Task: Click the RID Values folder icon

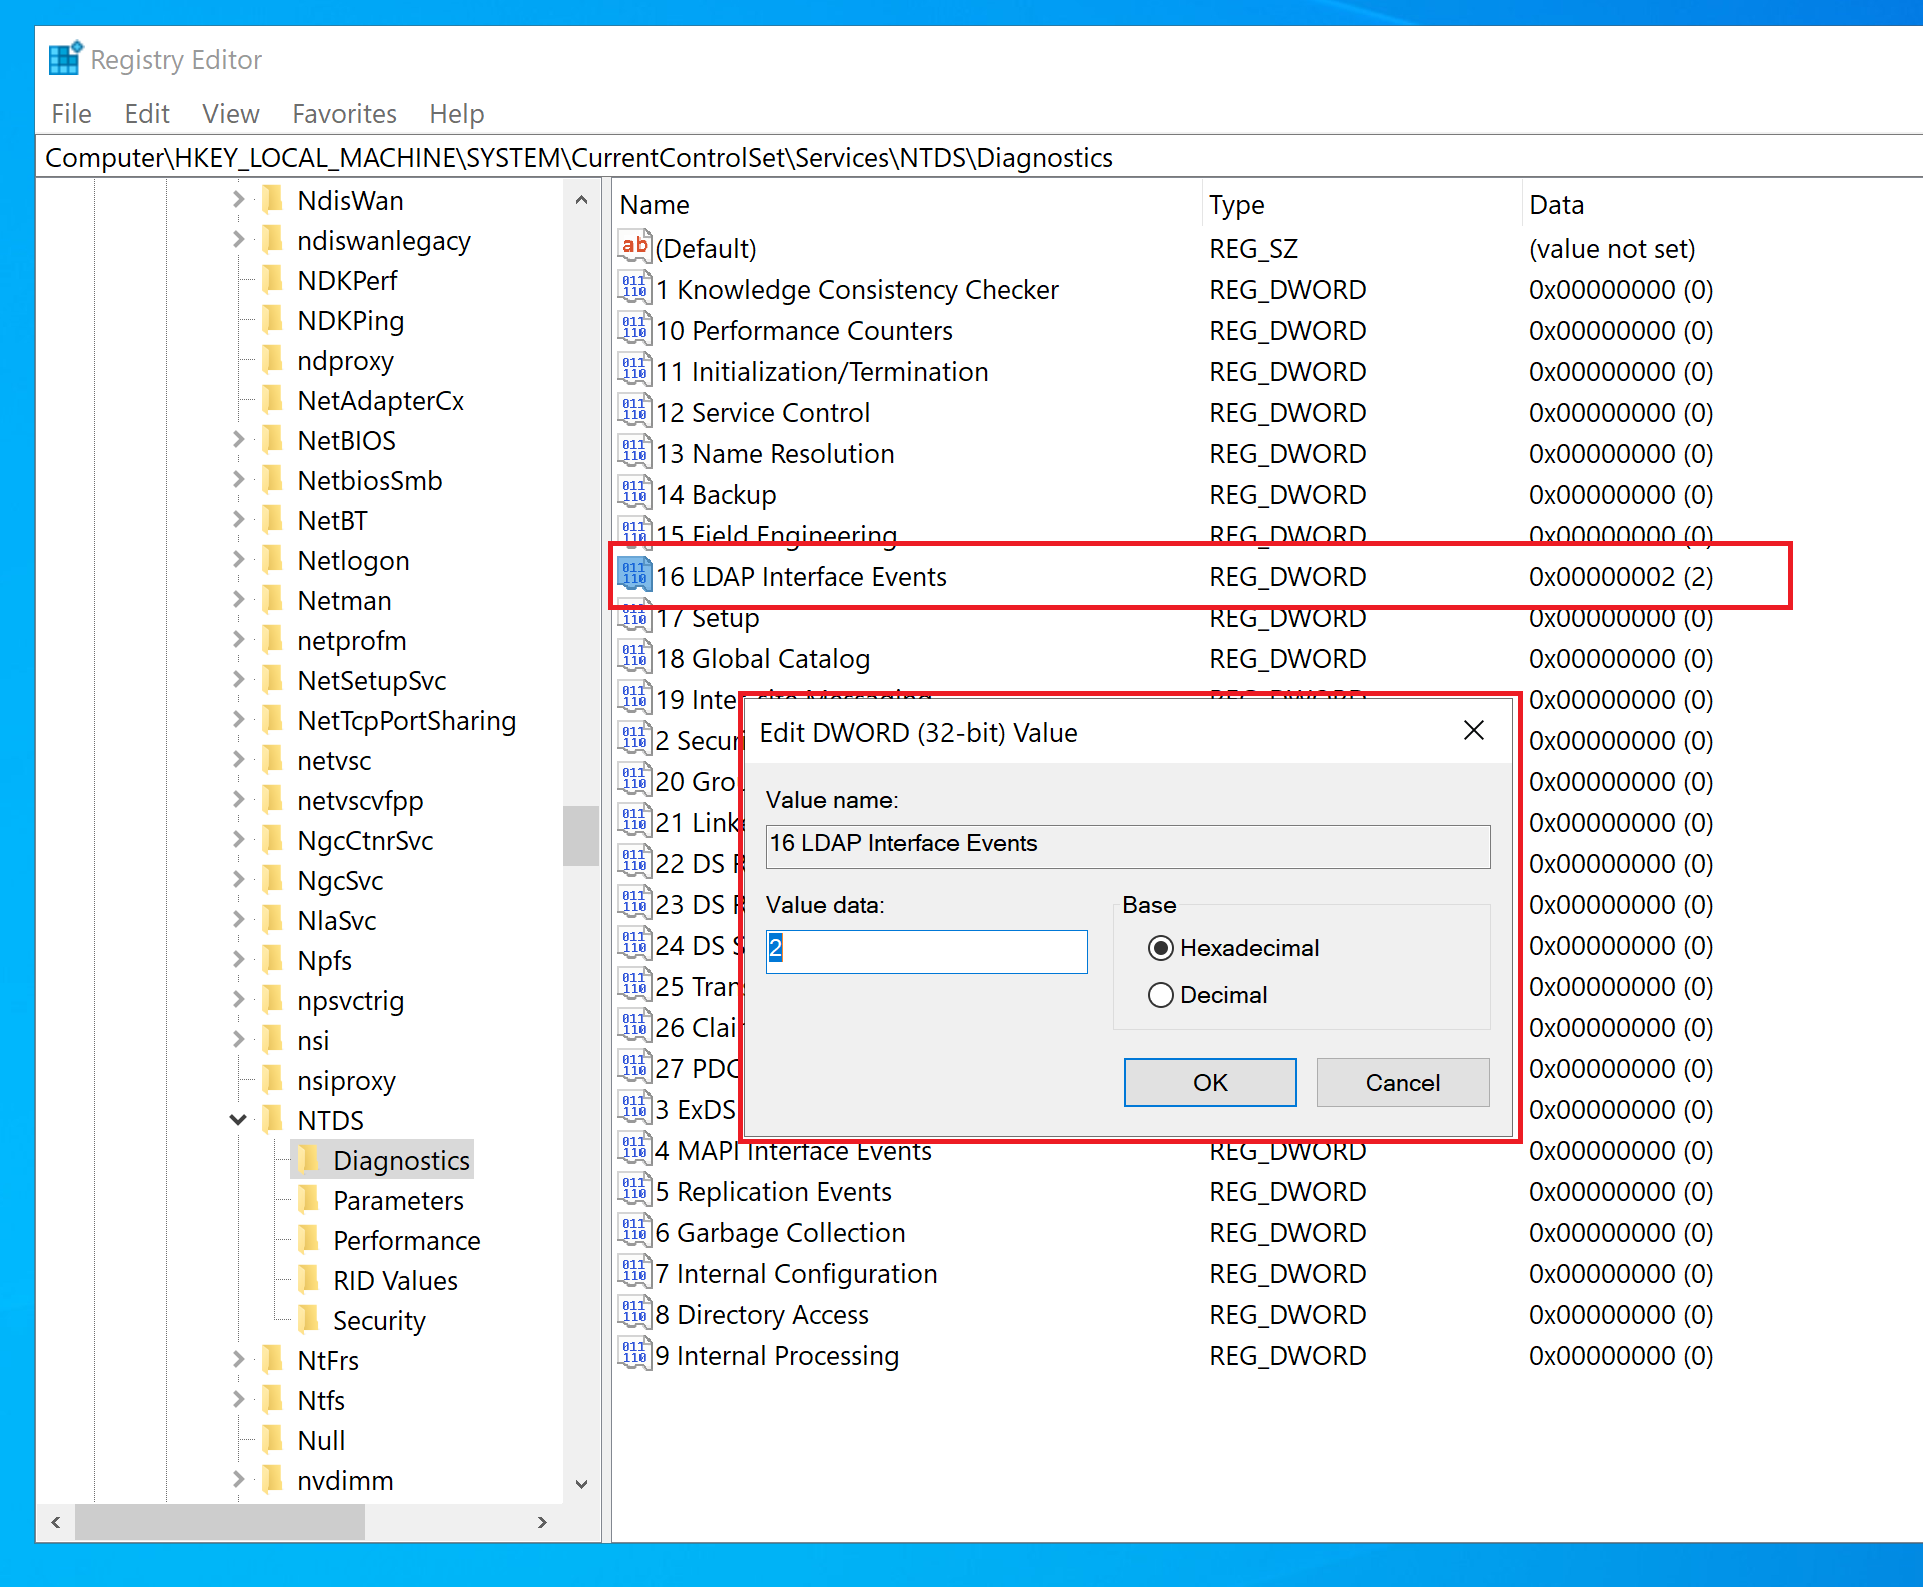Action: (309, 1279)
